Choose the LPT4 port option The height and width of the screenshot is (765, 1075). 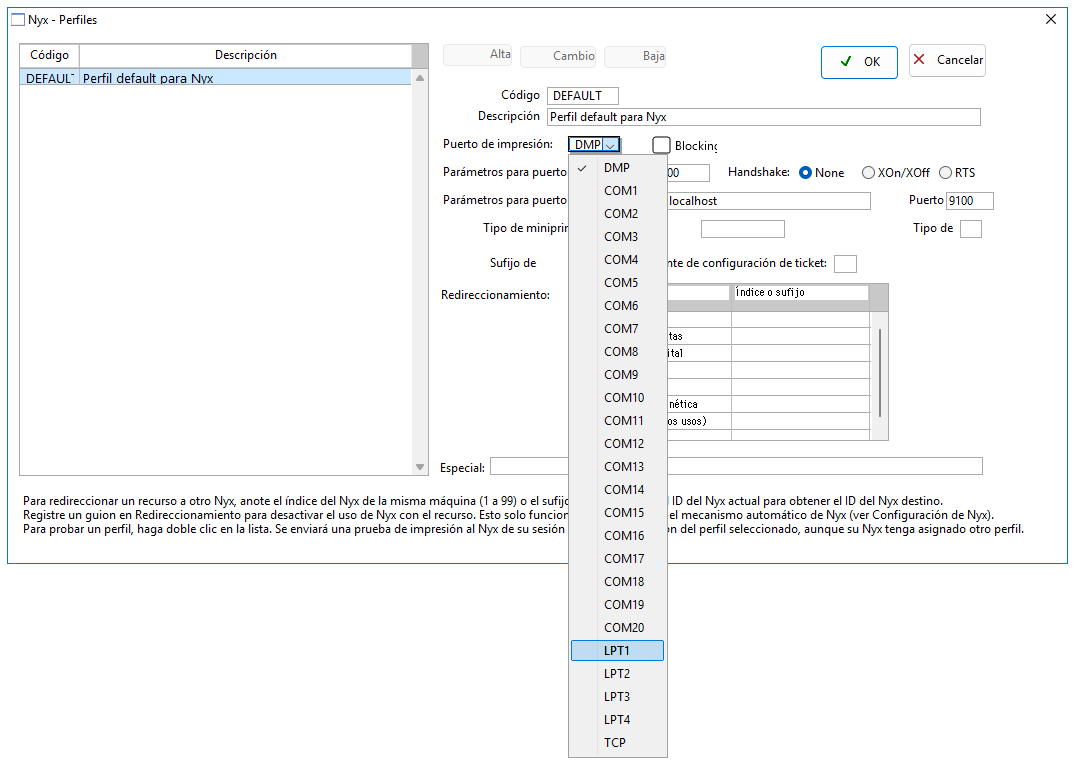point(617,720)
